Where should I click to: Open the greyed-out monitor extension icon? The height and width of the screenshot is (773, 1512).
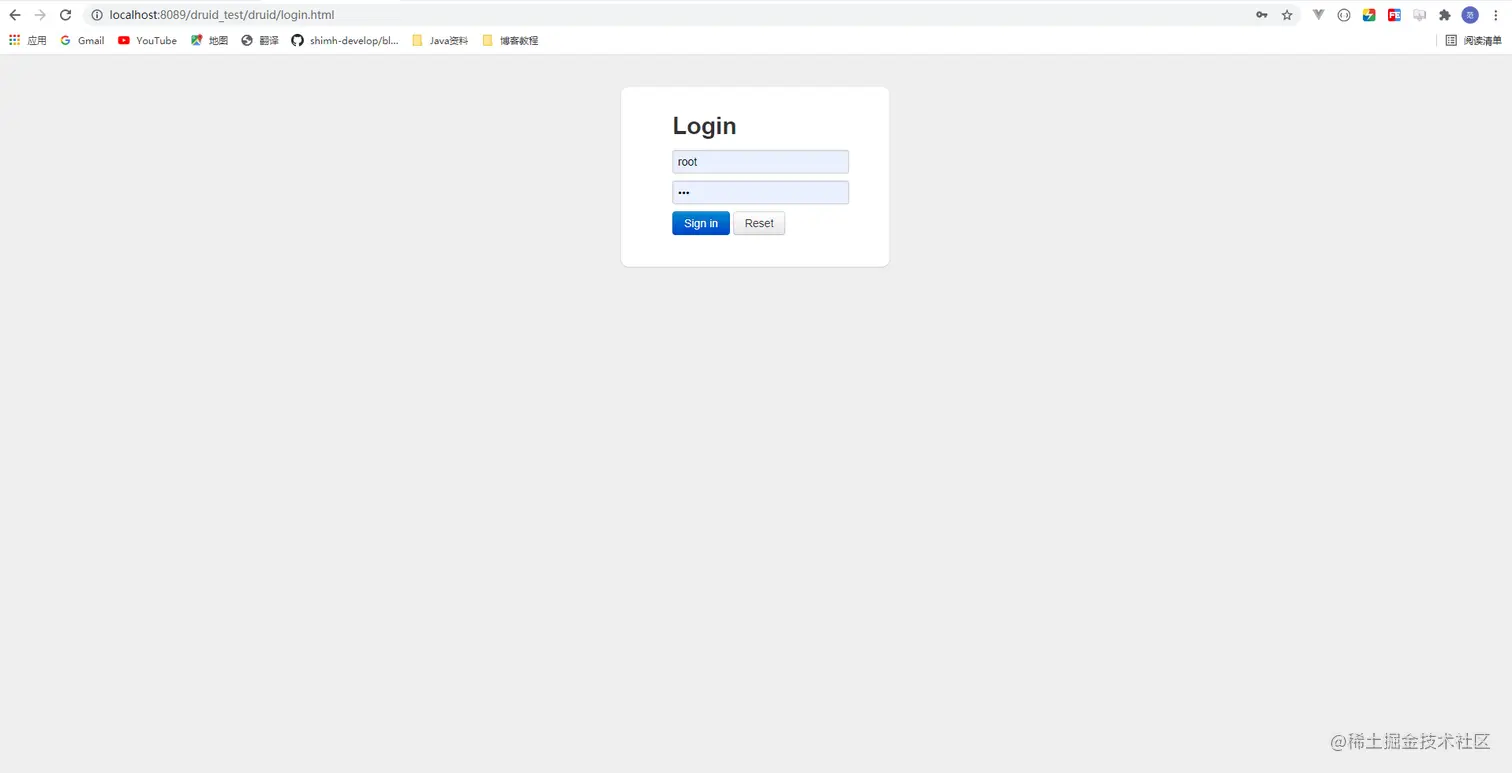pyautogui.click(x=1419, y=15)
